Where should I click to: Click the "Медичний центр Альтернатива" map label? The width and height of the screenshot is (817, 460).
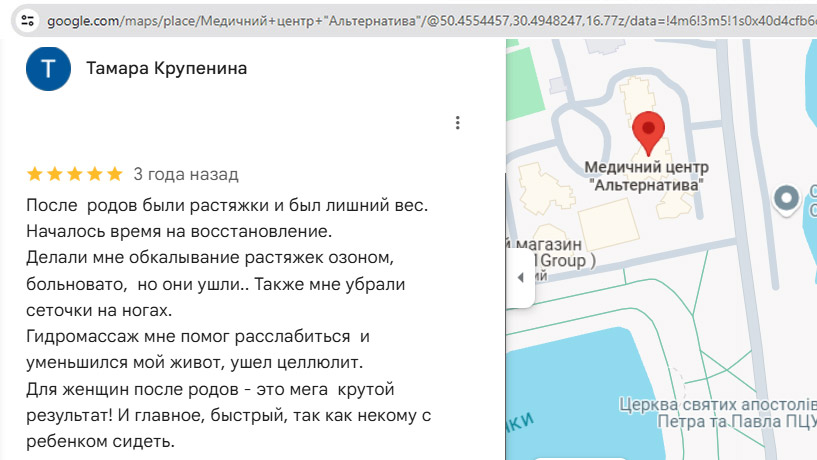click(646, 176)
